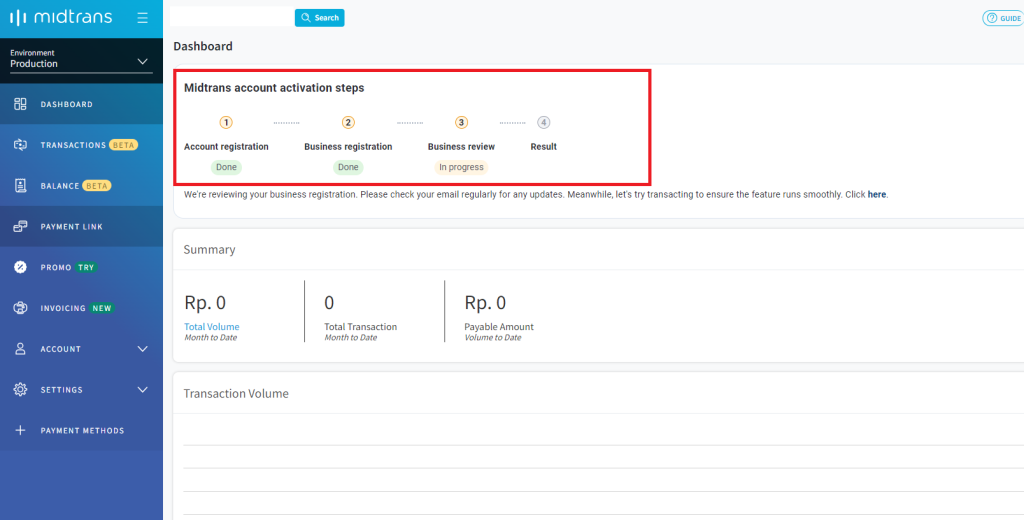Click the 'Payable Amount' label
1024x520 pixels.
point(499,327)
